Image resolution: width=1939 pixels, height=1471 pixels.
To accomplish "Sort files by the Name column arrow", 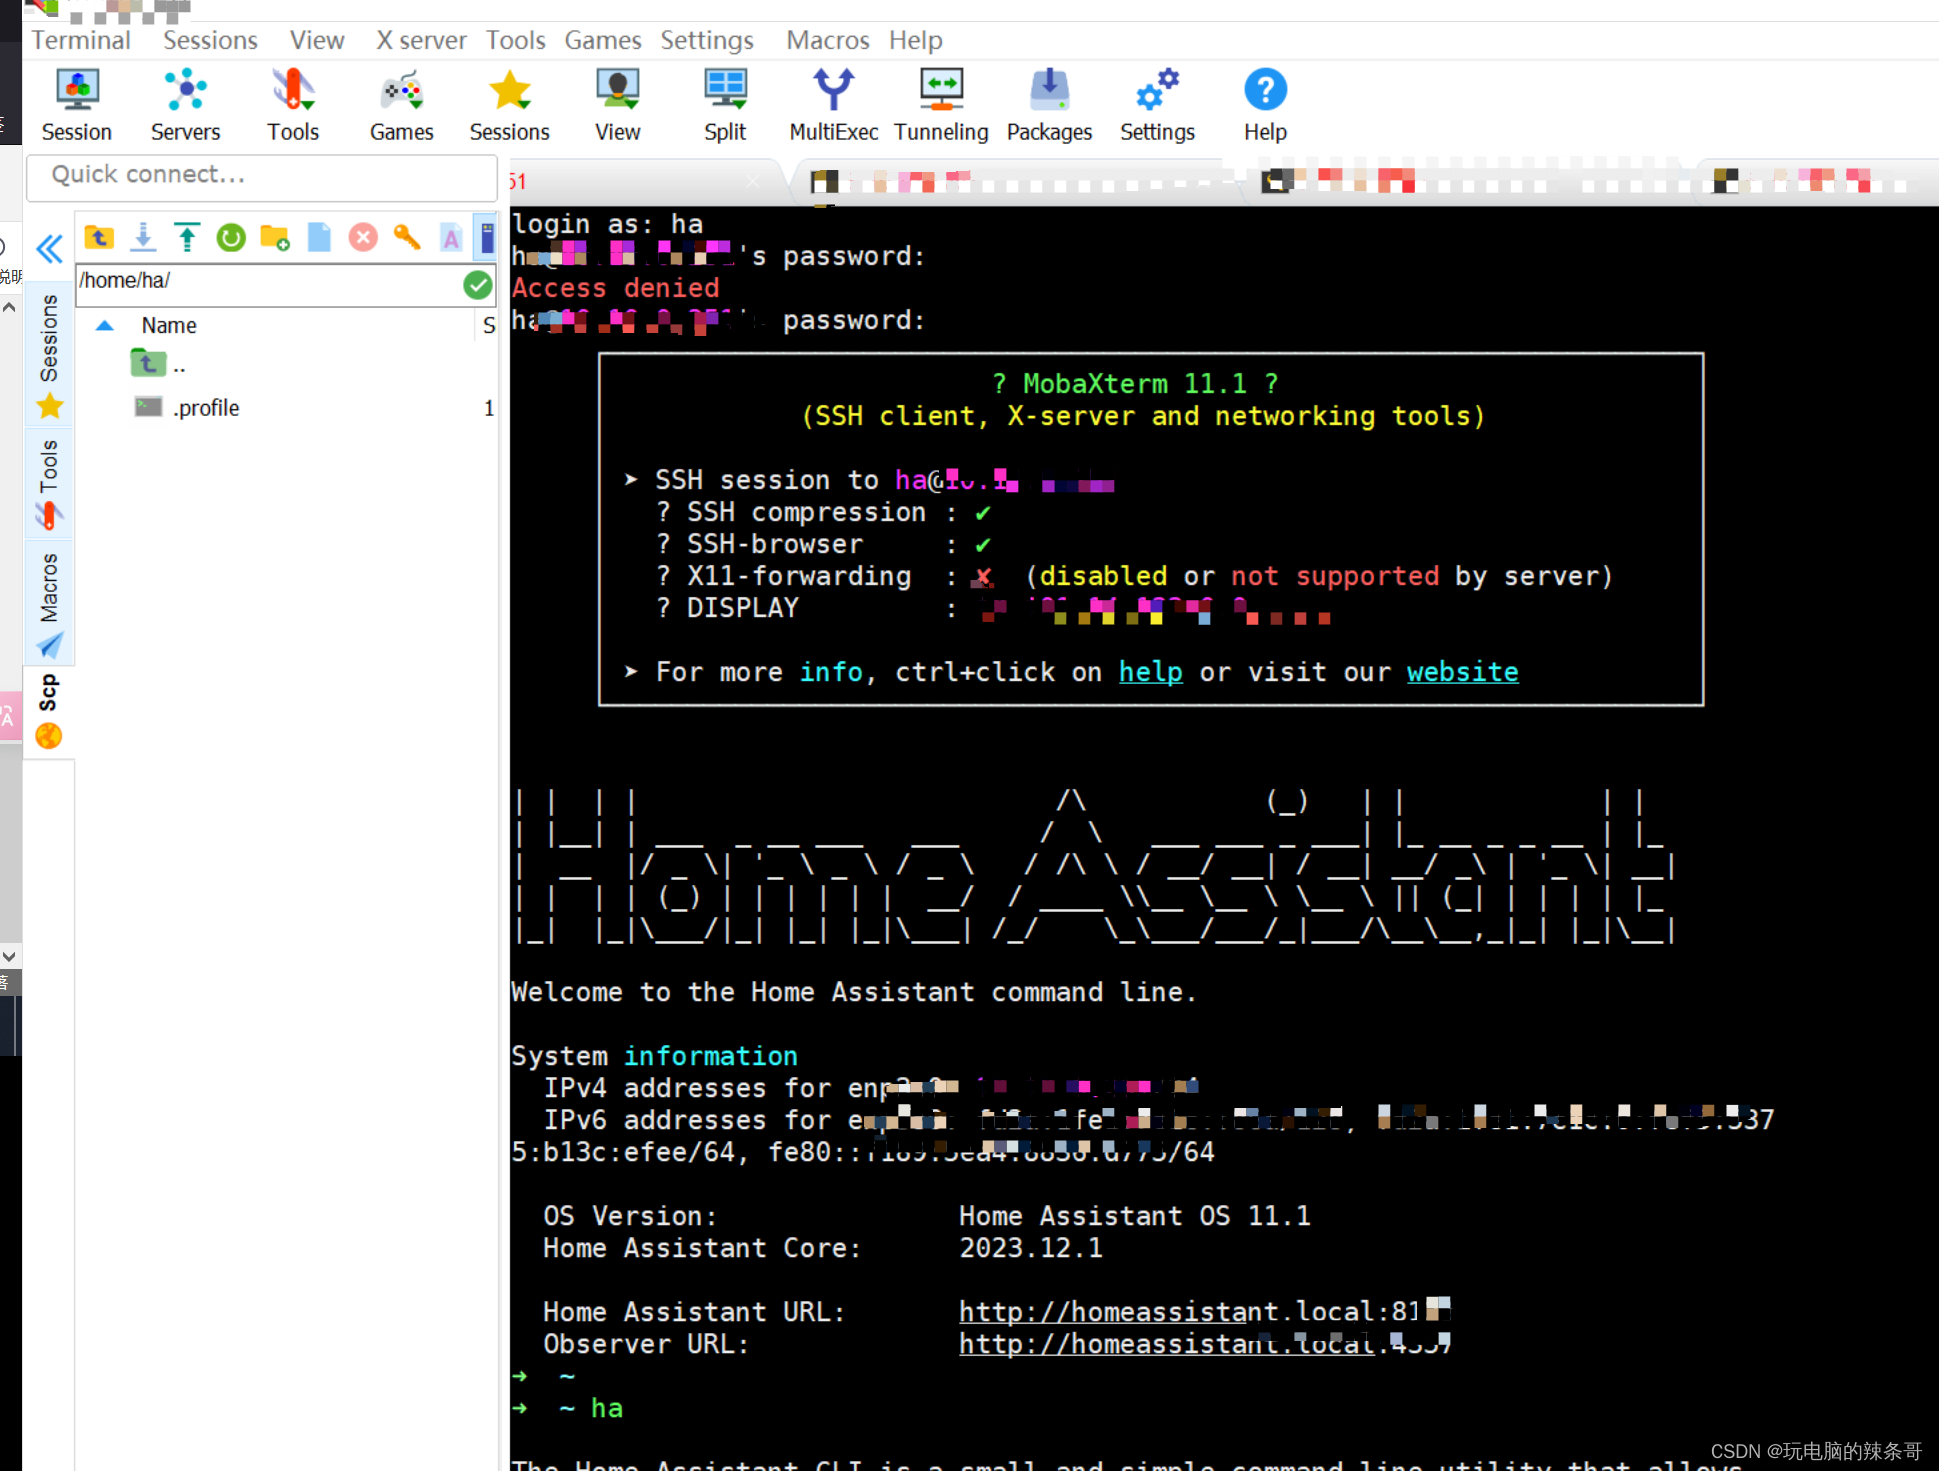I will [x=105, y=326].
